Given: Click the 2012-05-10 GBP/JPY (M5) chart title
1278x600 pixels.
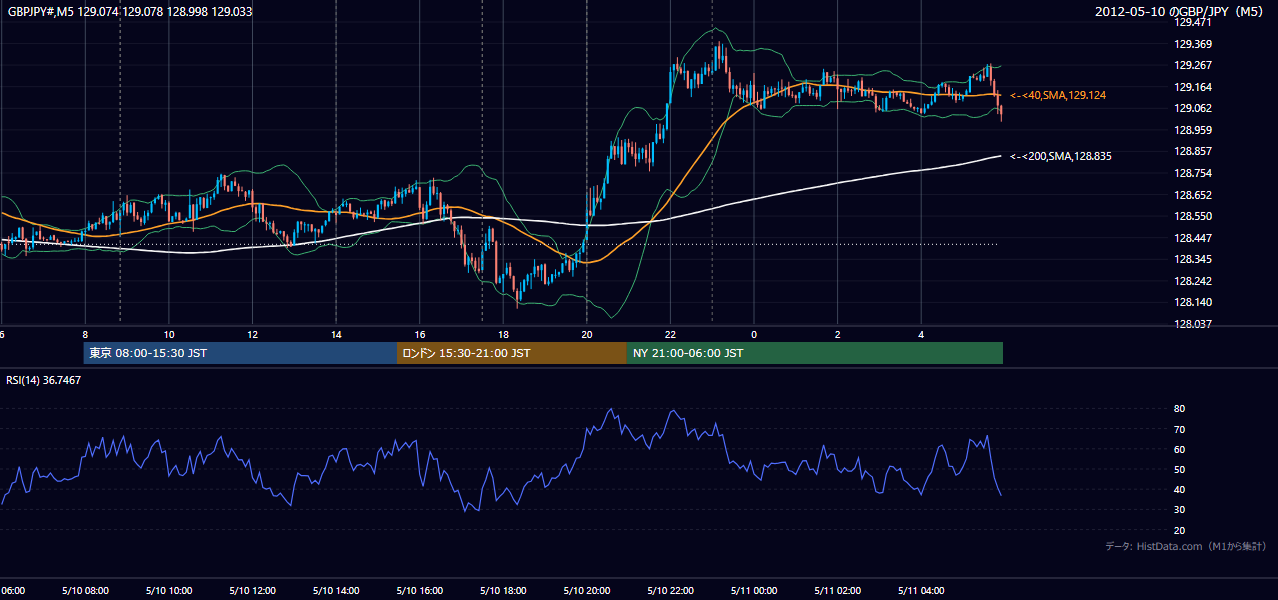Looking at the screenshot, I should pyautogui.click(x=1181, y=12).
